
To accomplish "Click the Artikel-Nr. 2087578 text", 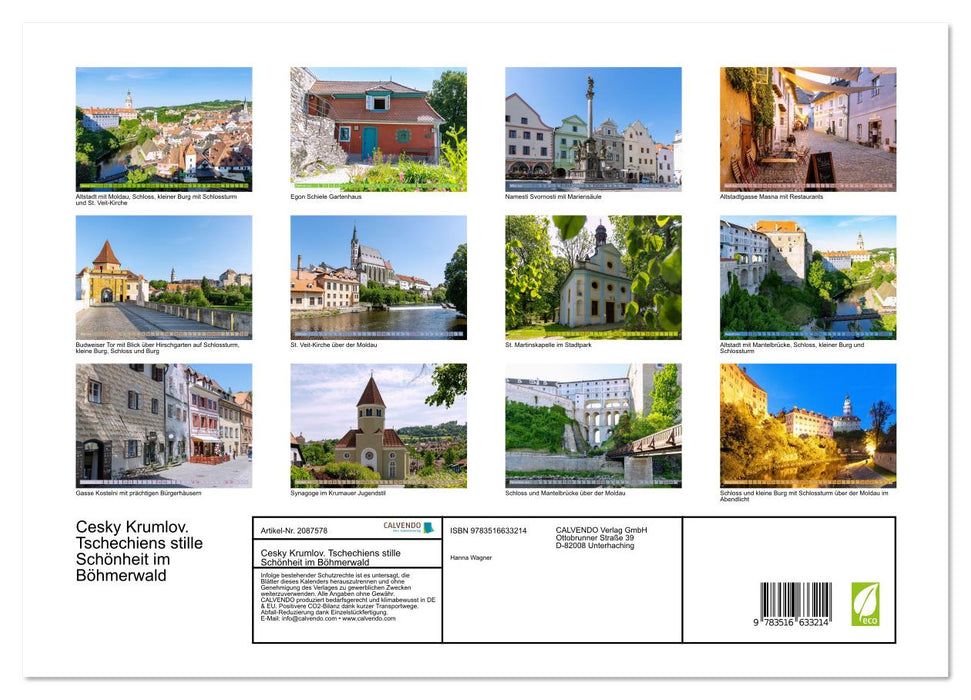I will click(294, 530).
